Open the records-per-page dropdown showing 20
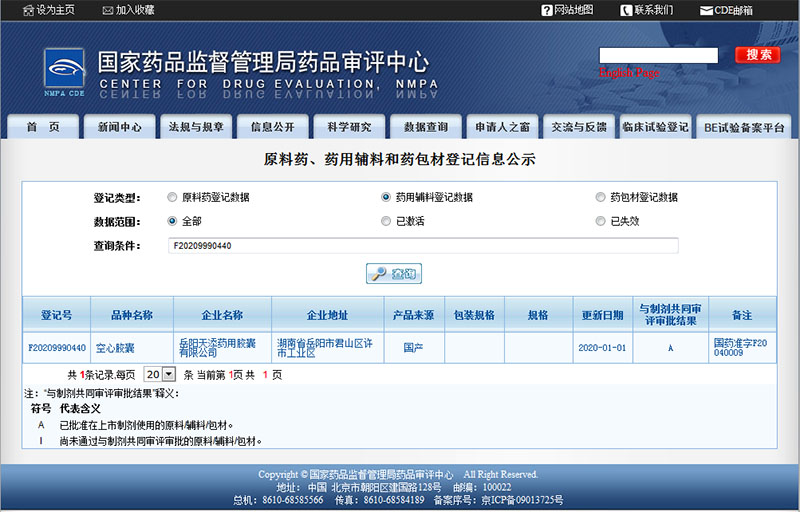 [160, 374]
